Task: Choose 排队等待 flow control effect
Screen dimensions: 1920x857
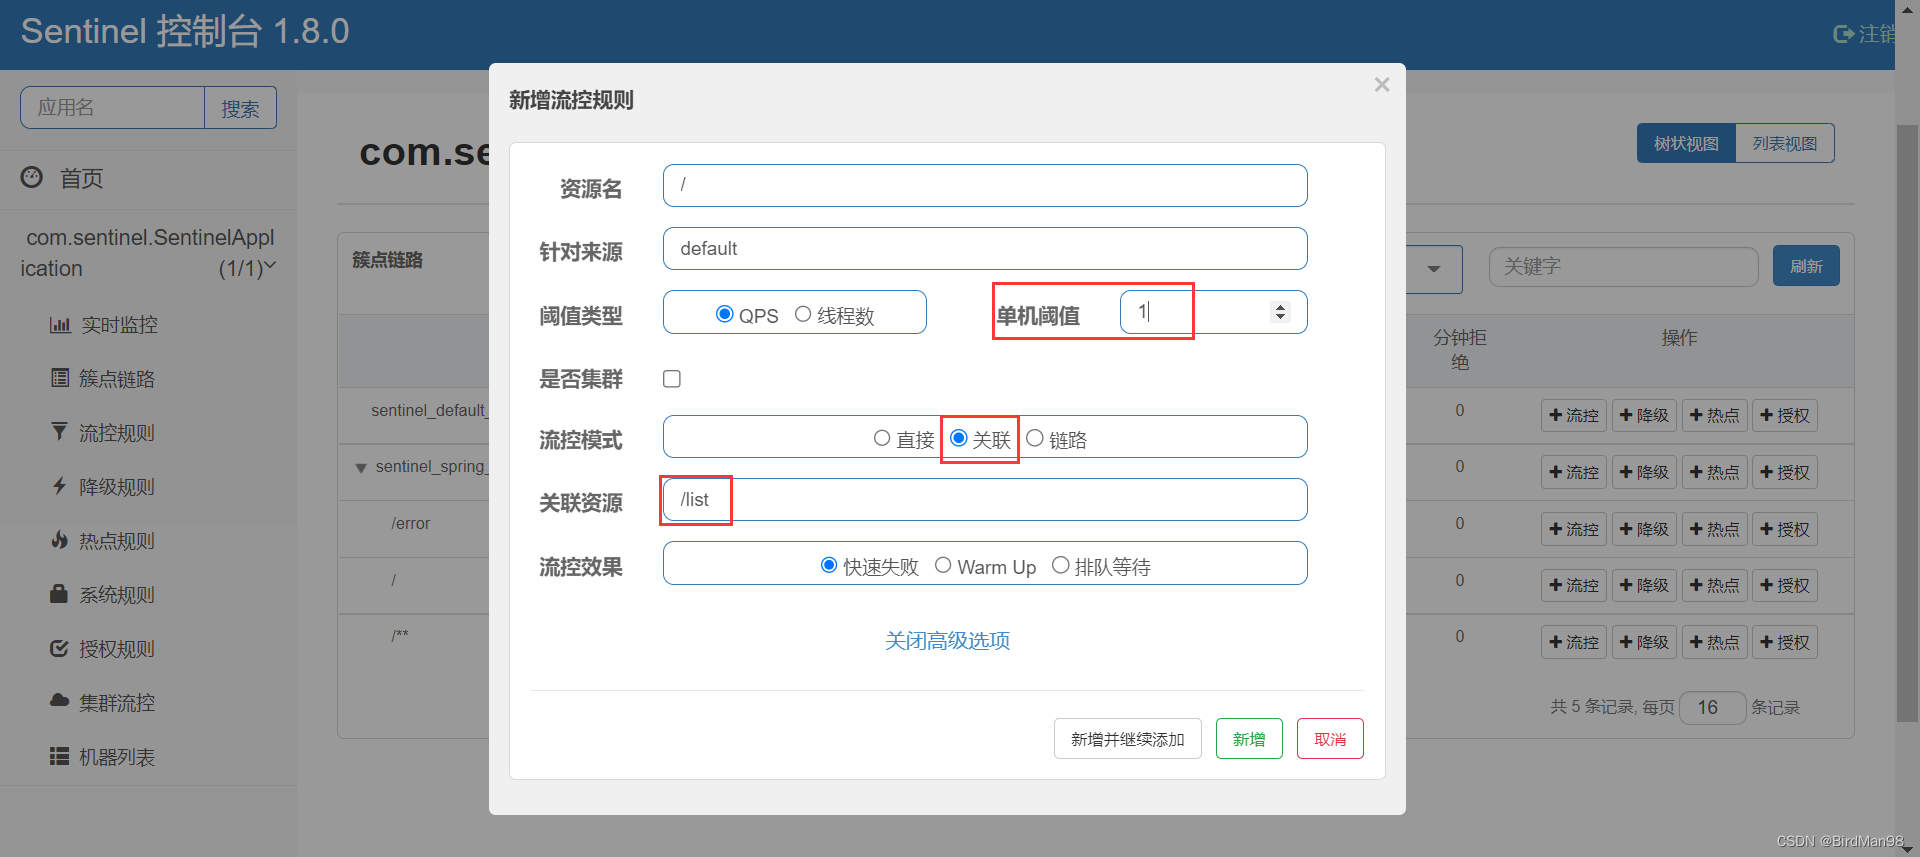Action: click(1061, 565)
